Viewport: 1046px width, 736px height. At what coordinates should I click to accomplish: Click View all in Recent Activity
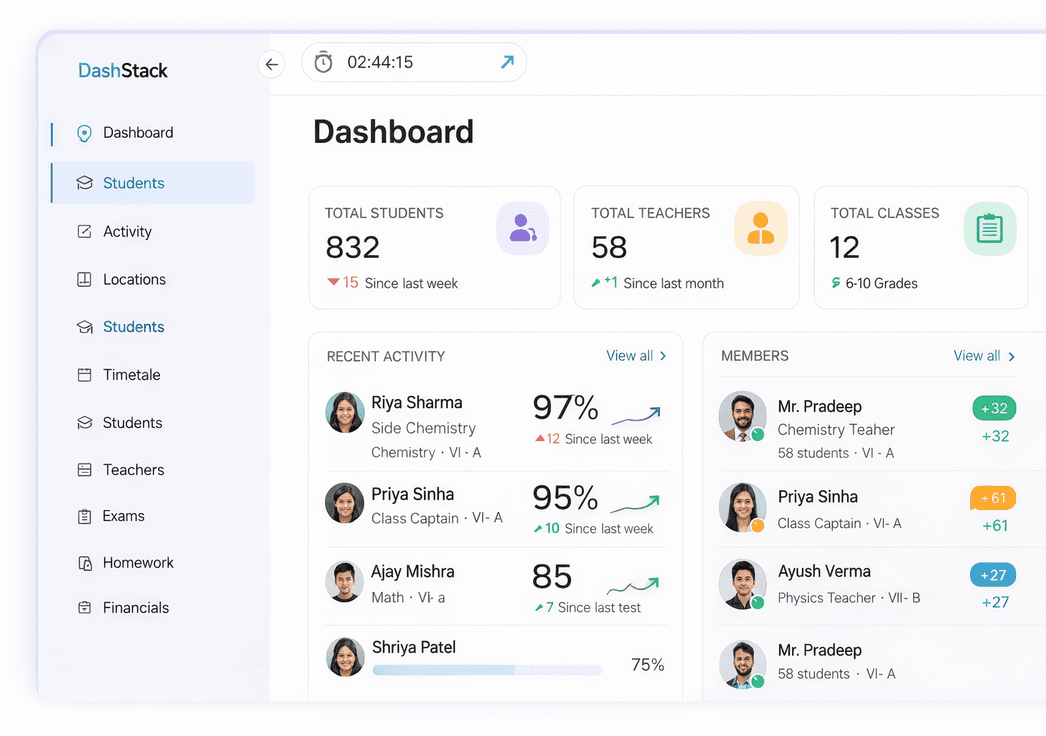636,356
